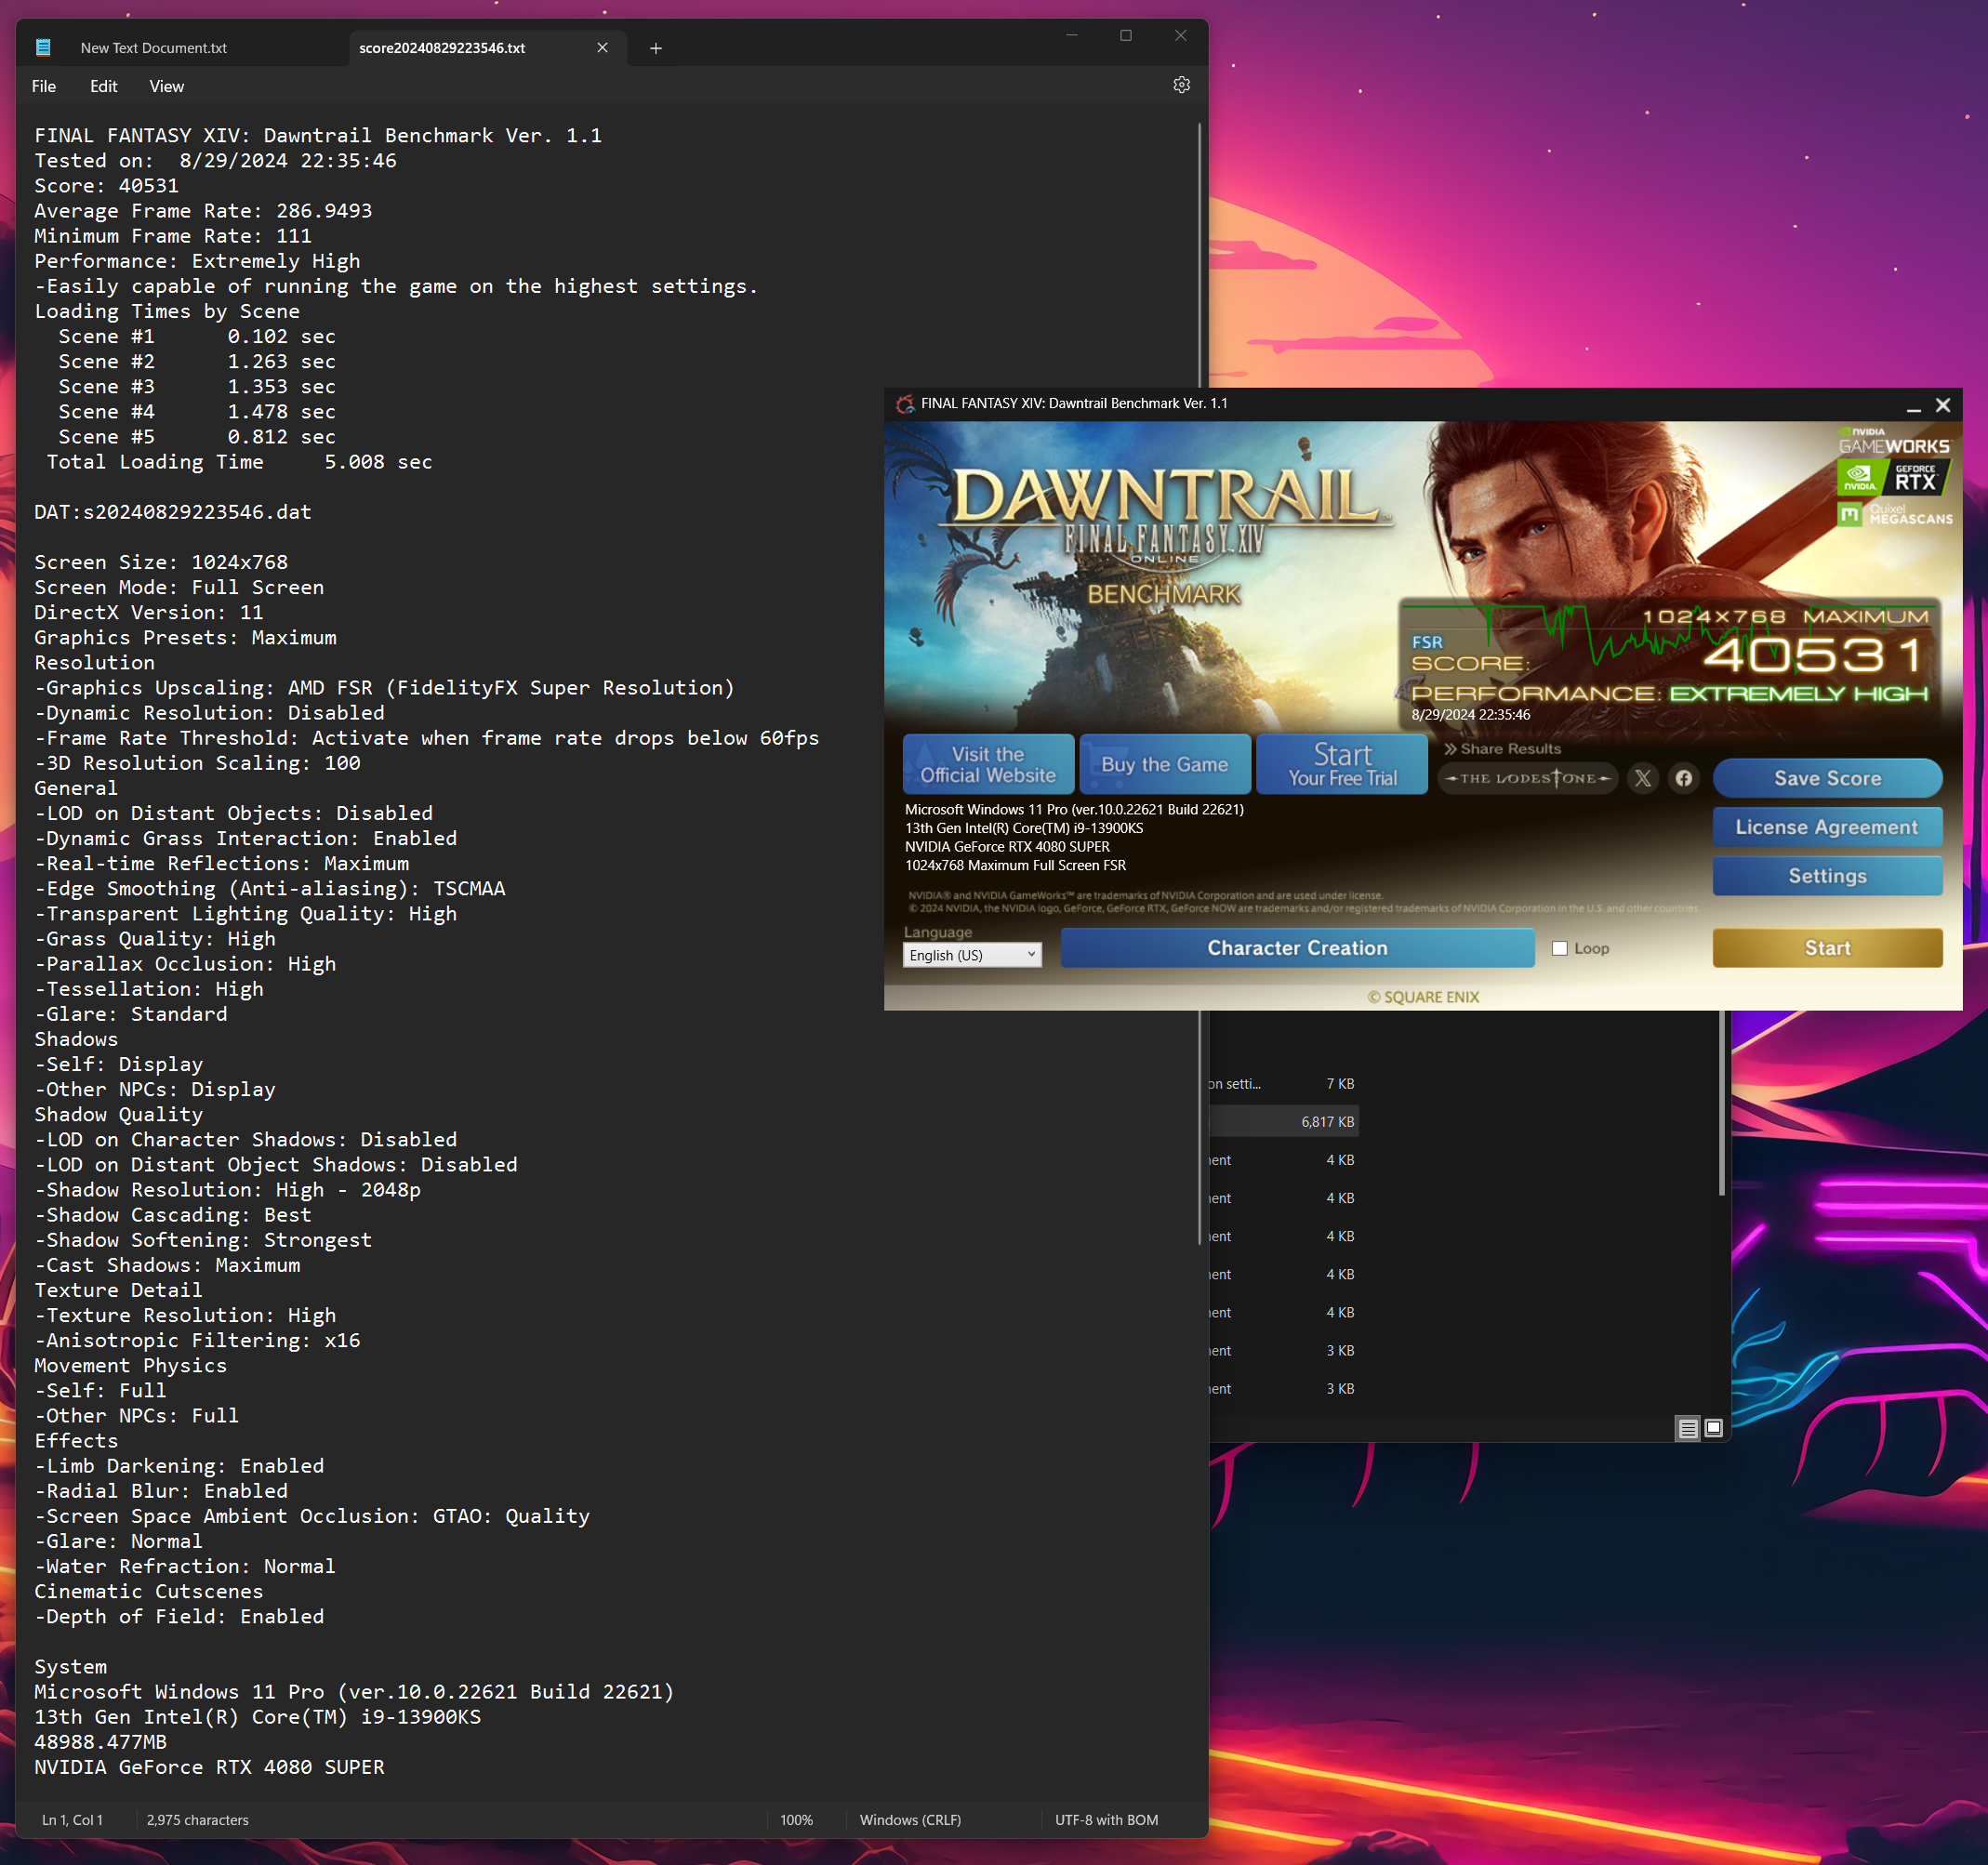Click Start Your Free Trial button

1342,764
